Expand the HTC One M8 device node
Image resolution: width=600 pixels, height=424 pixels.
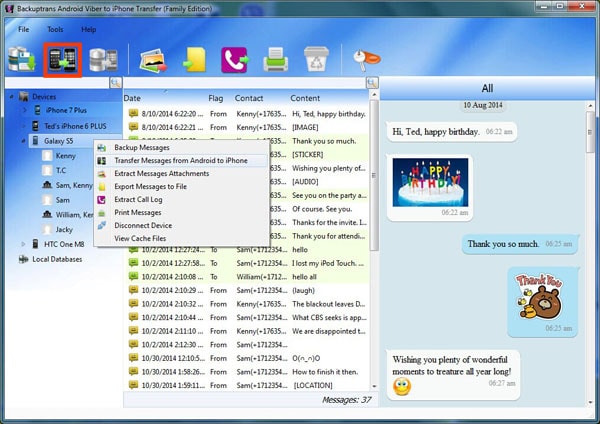[x=24, y=244]
